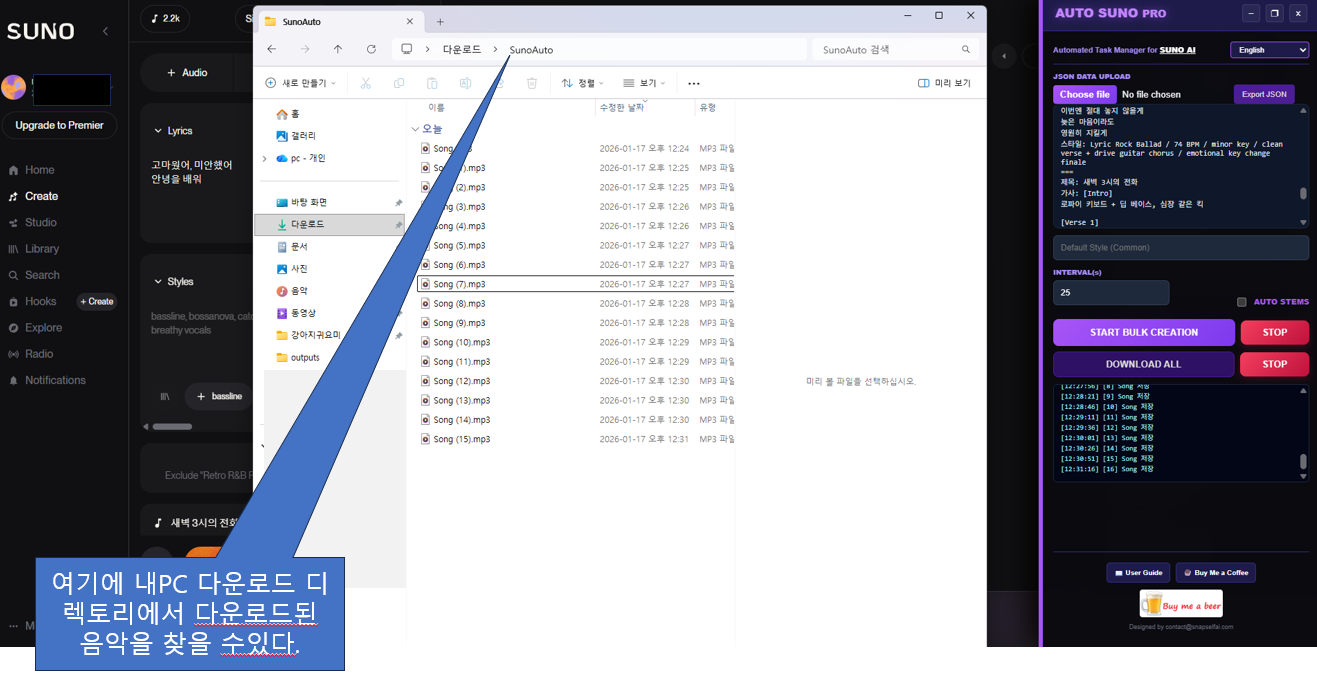Open the three-dot See more menu
The height and width of the screenshot is (673, 1317).
(694, 83)
